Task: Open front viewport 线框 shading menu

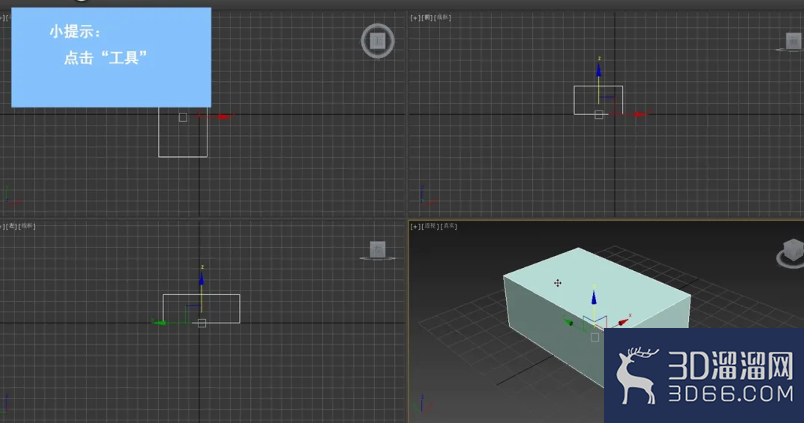Action: click(442, 18)
